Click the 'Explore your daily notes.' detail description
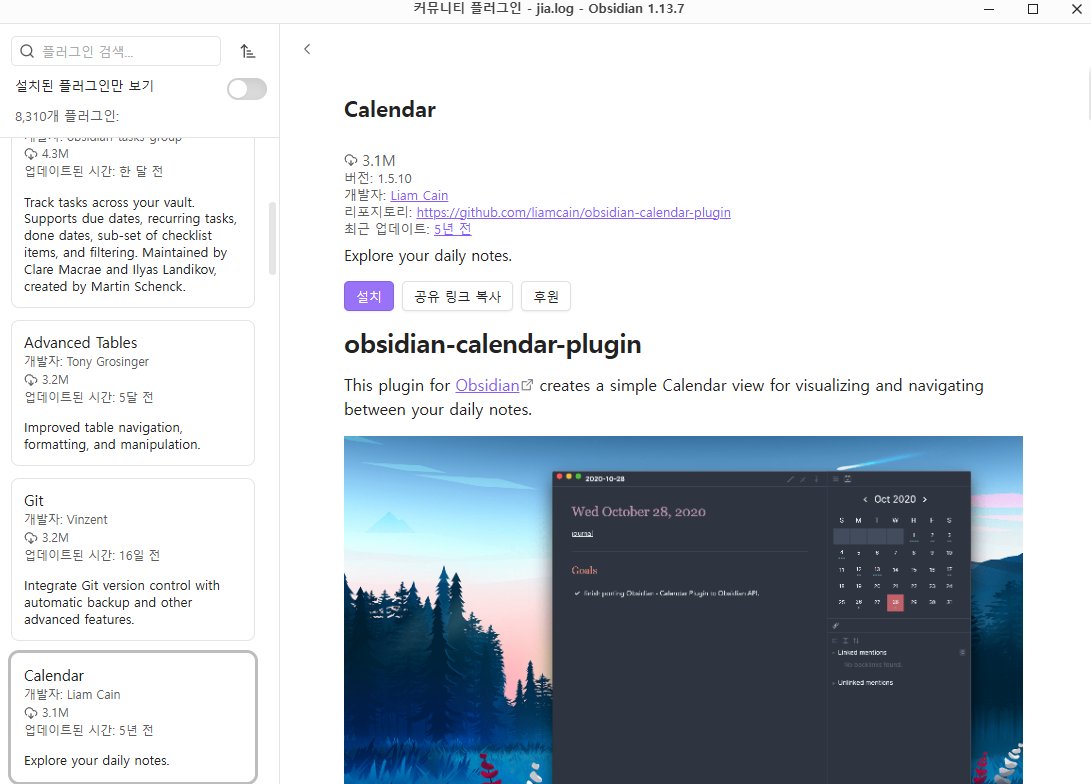This screenshot has width=1091, height=784. pyautogui.click(x=428, y=256)
